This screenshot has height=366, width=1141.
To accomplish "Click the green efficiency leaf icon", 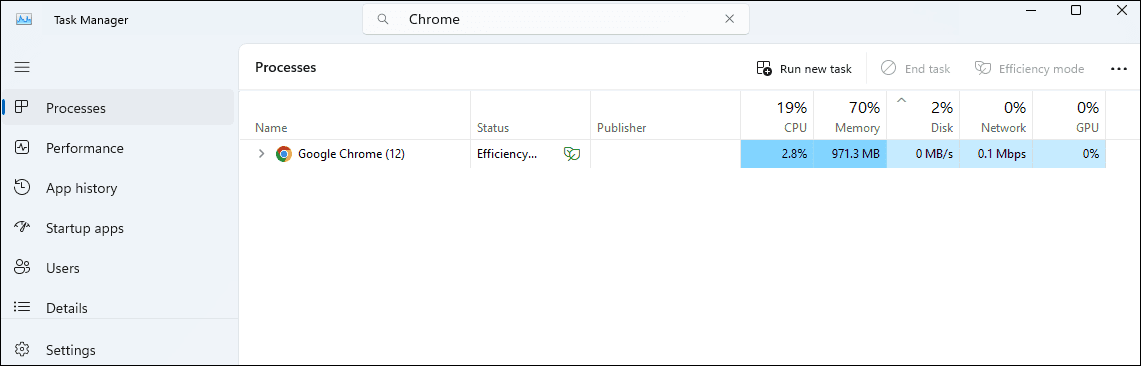I will (572, 154).
